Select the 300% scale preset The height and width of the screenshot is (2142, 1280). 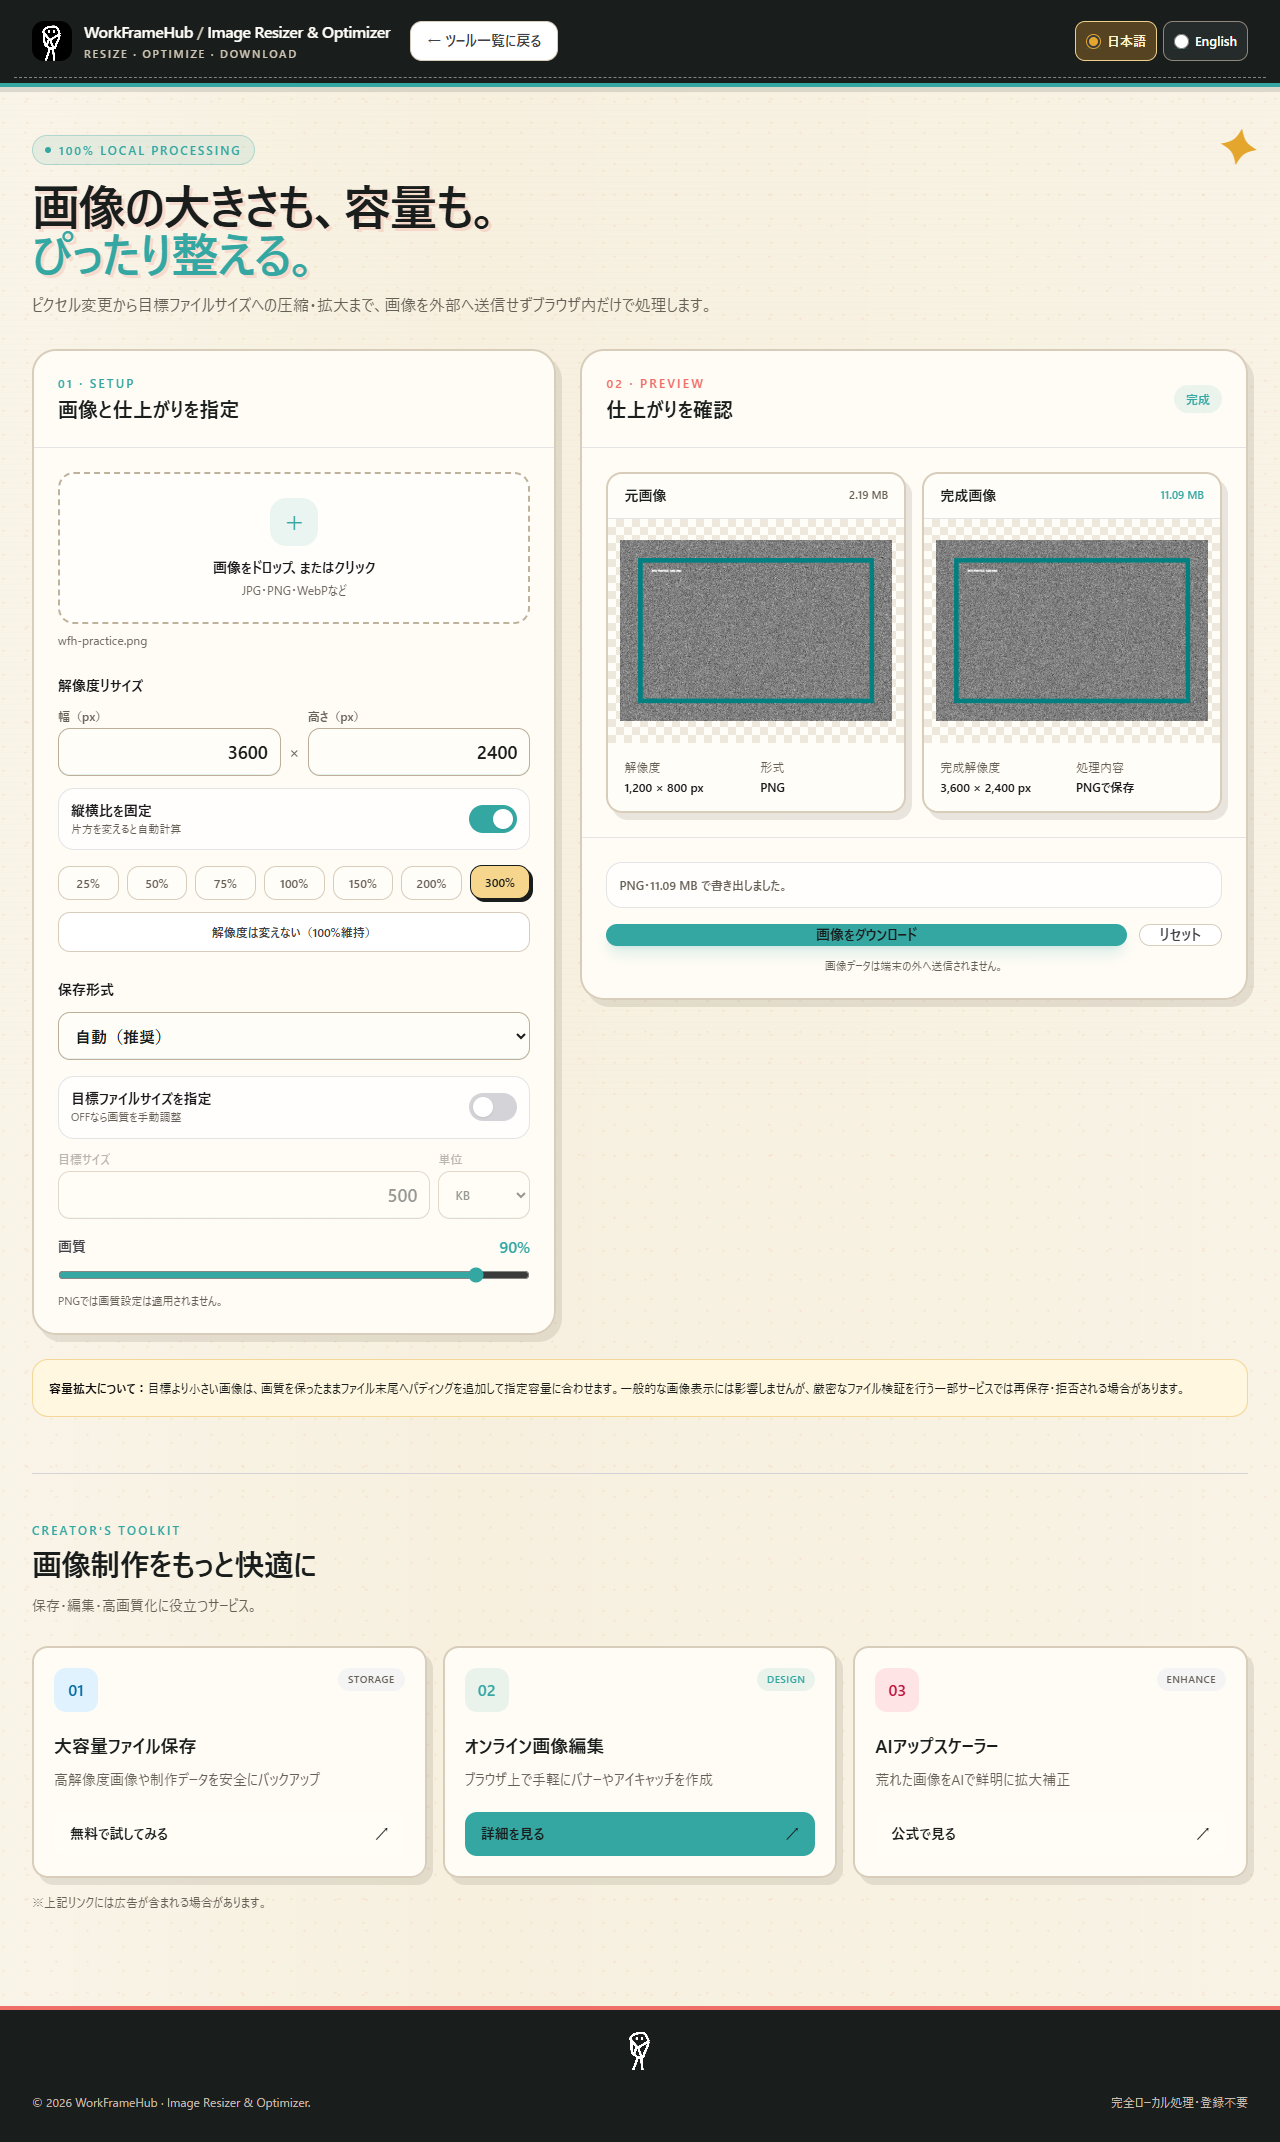coord(500,883)
